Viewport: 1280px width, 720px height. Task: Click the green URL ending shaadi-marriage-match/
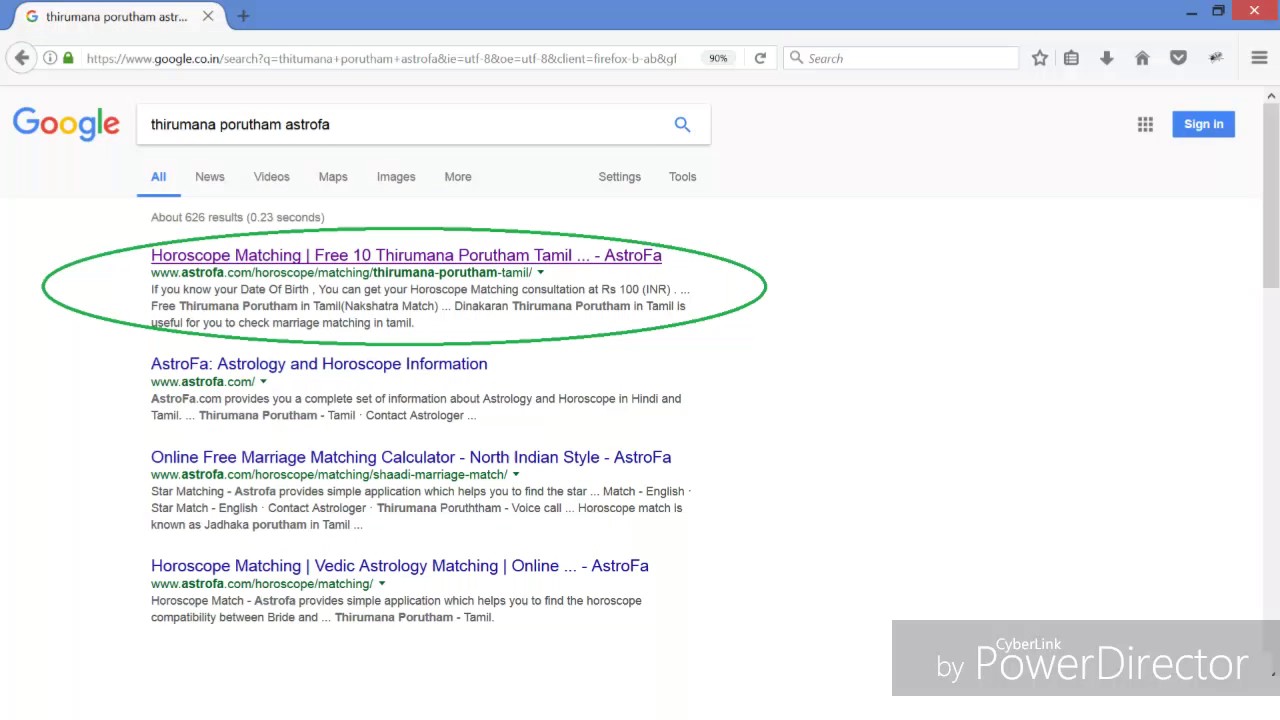(x=329, y=474)
